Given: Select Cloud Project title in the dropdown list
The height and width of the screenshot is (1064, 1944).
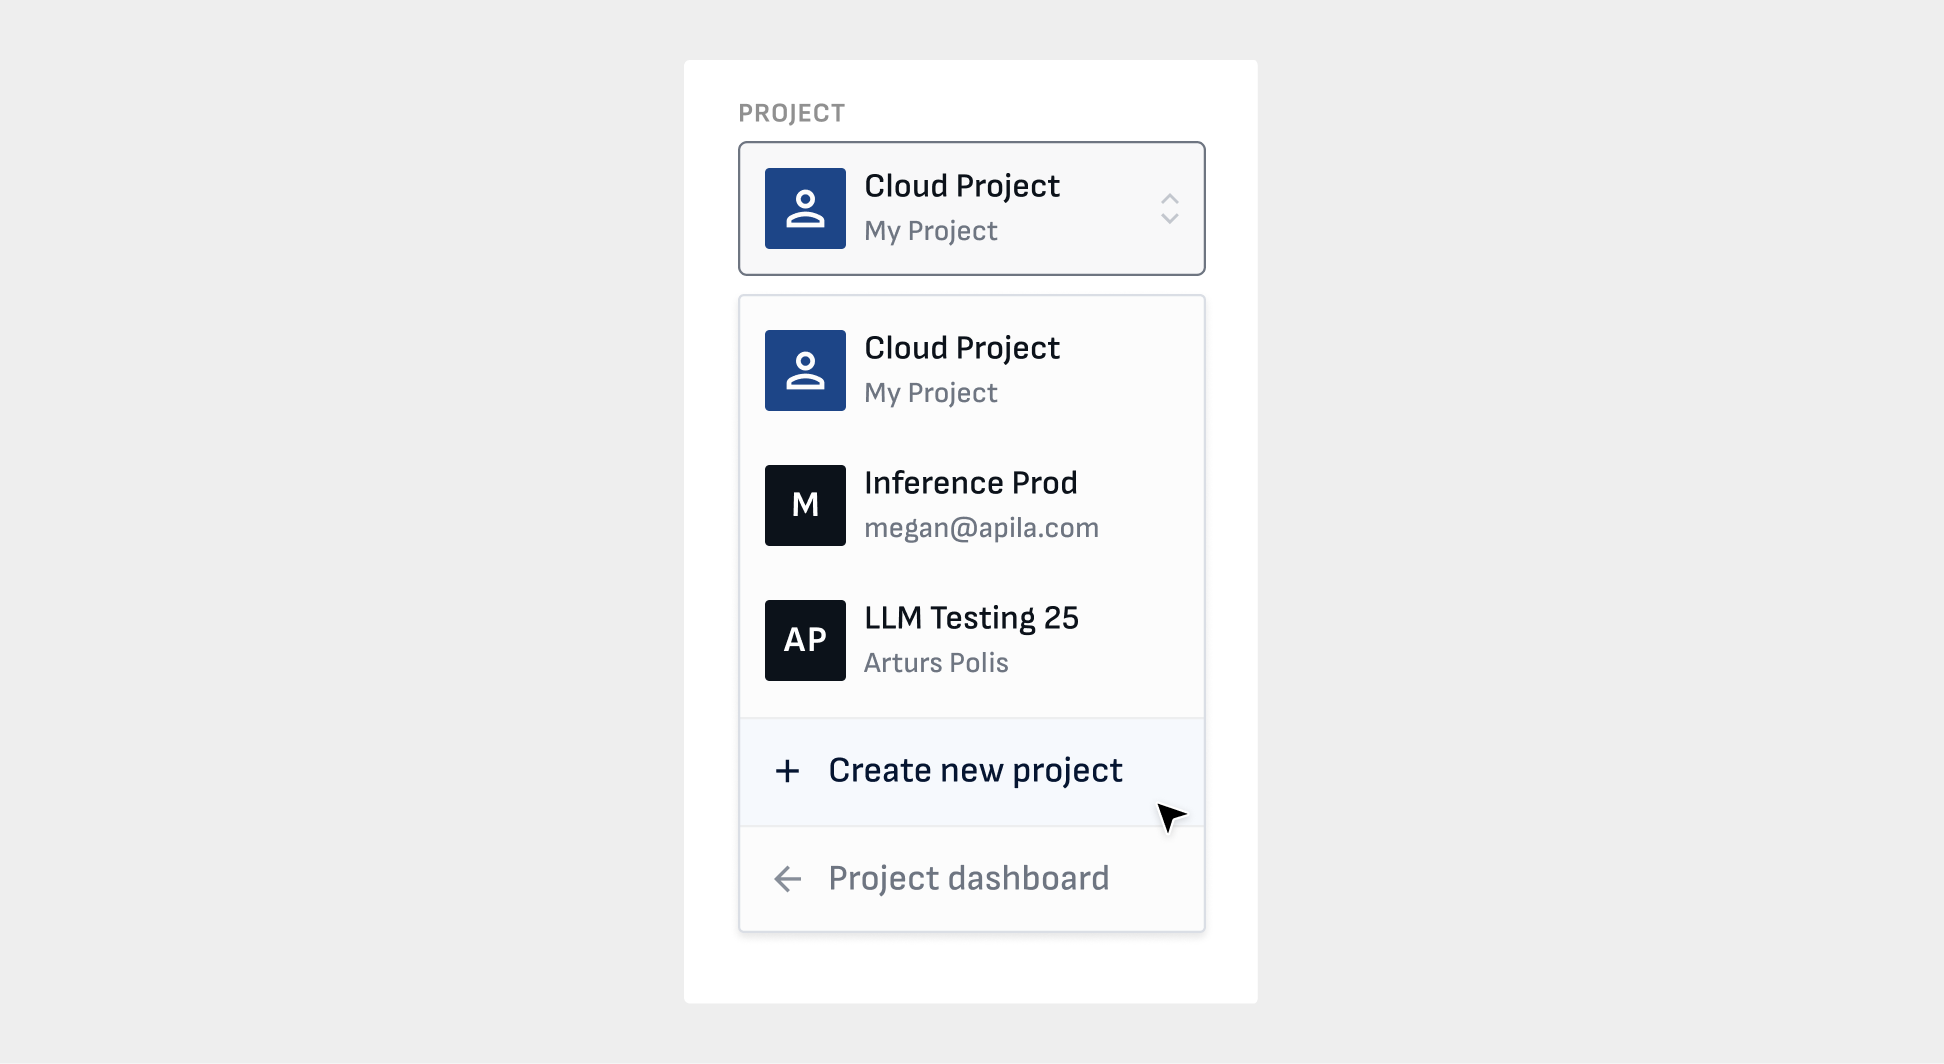Looking at the screenshot, I should 961,348.
